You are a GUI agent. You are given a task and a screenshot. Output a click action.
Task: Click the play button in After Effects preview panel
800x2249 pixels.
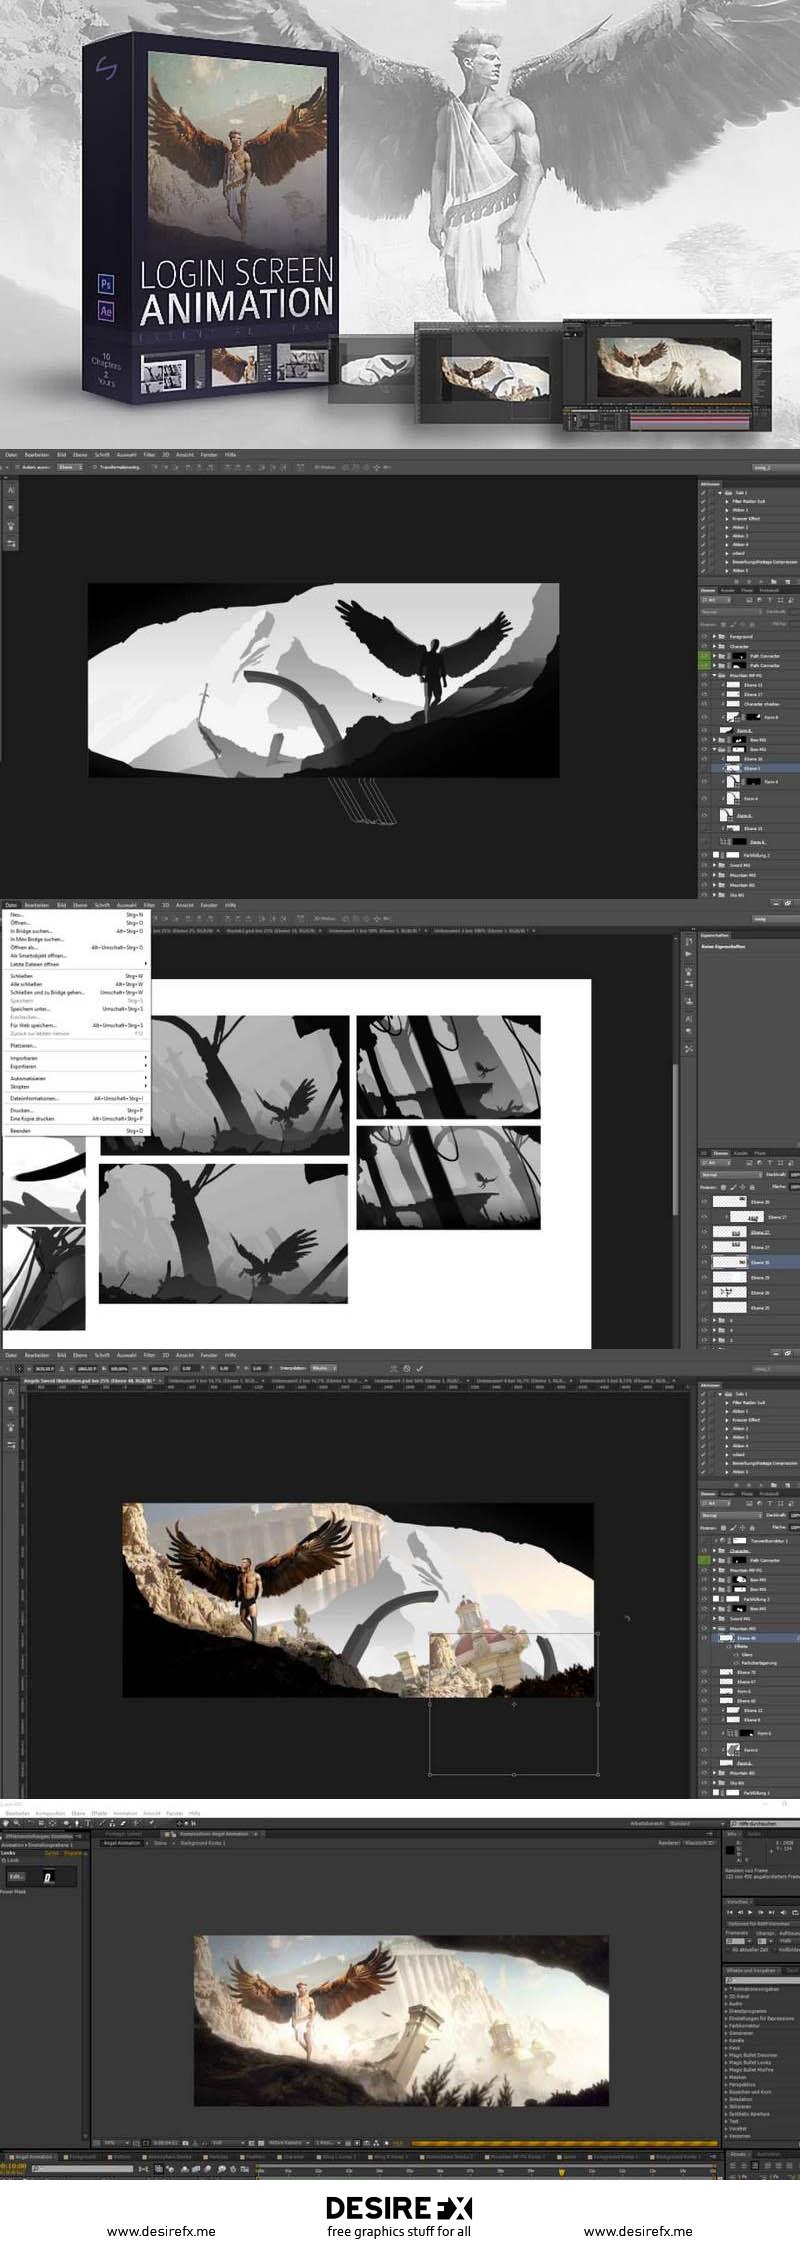[752, 1911]
